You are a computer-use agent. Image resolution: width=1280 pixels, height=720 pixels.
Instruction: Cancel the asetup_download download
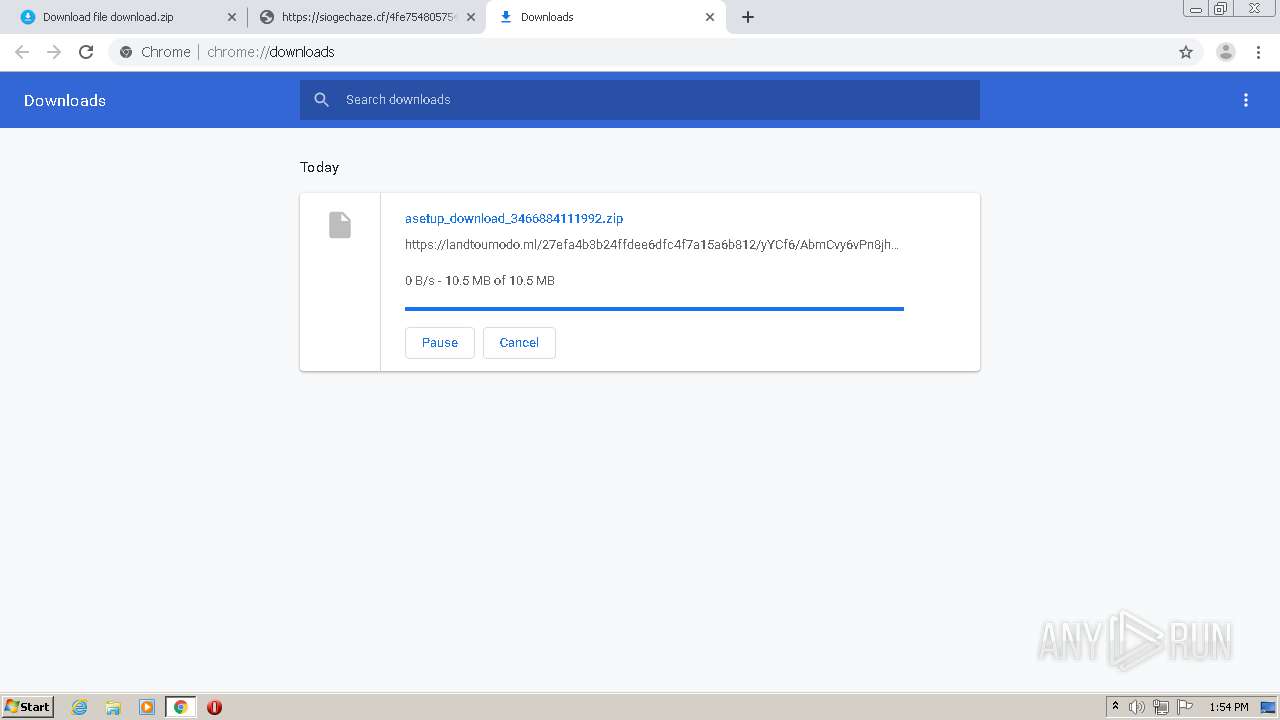click(x=519, y=342)
